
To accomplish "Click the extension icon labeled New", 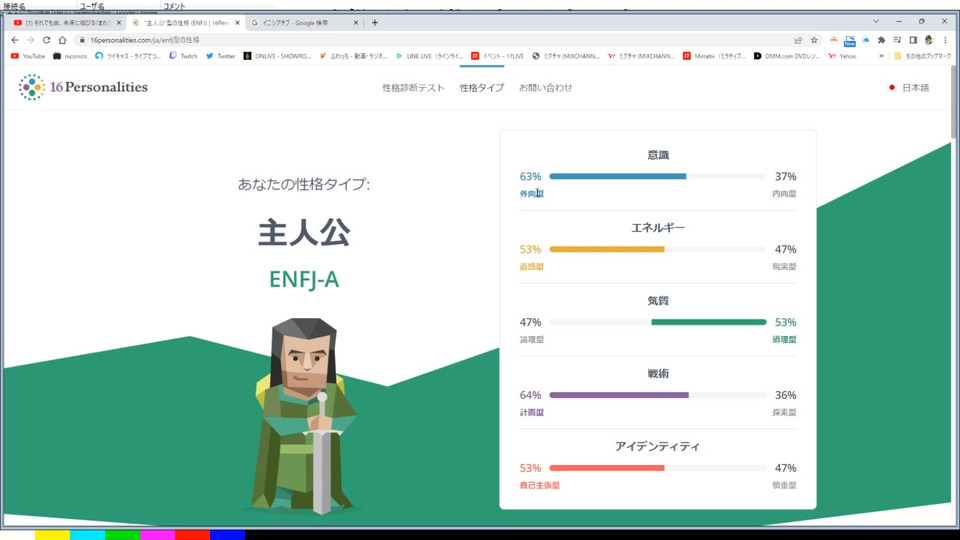I will pos(850,40).
